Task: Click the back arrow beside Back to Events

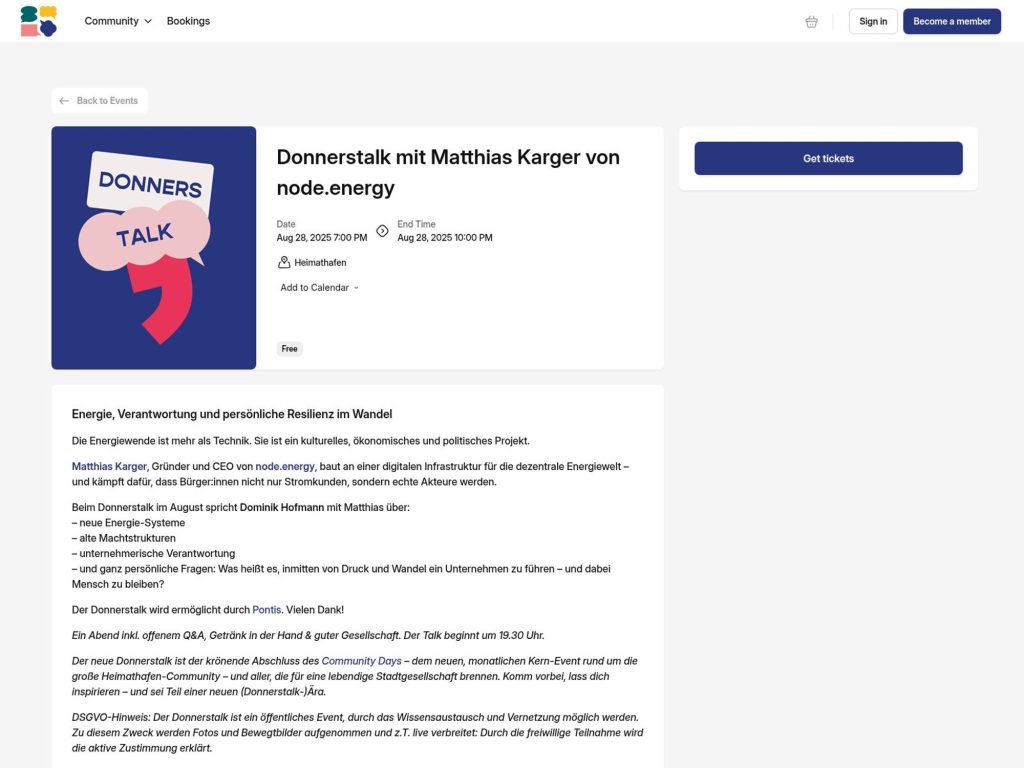Action: coord(63,100)
